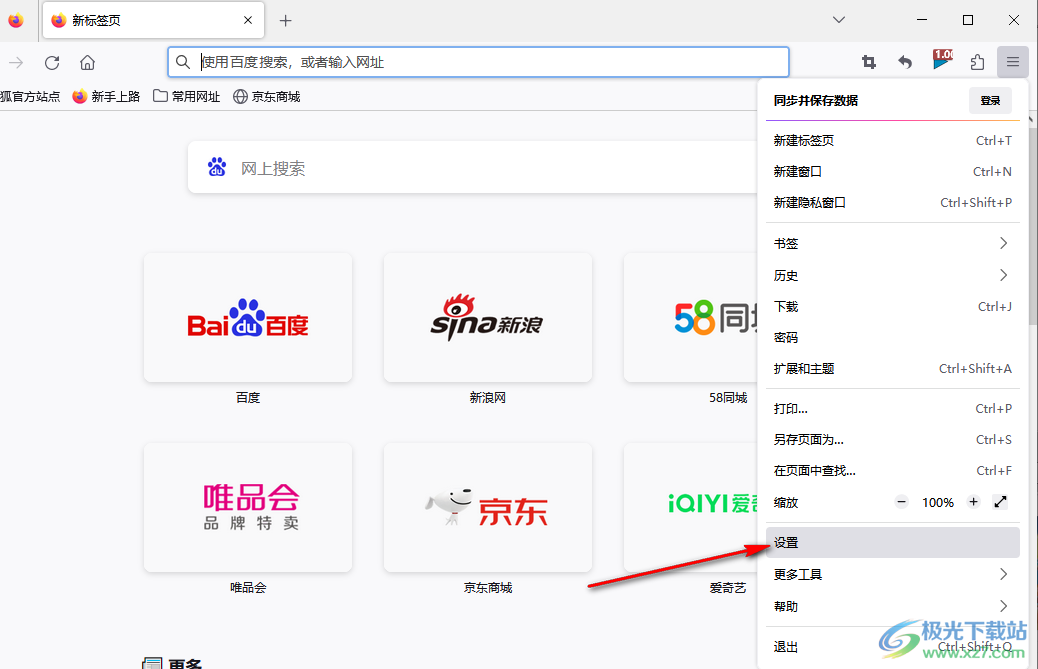Select 新建标签页 menu item
The width and height of the screenshot is (1038, 669).
(x=892, y=140)
